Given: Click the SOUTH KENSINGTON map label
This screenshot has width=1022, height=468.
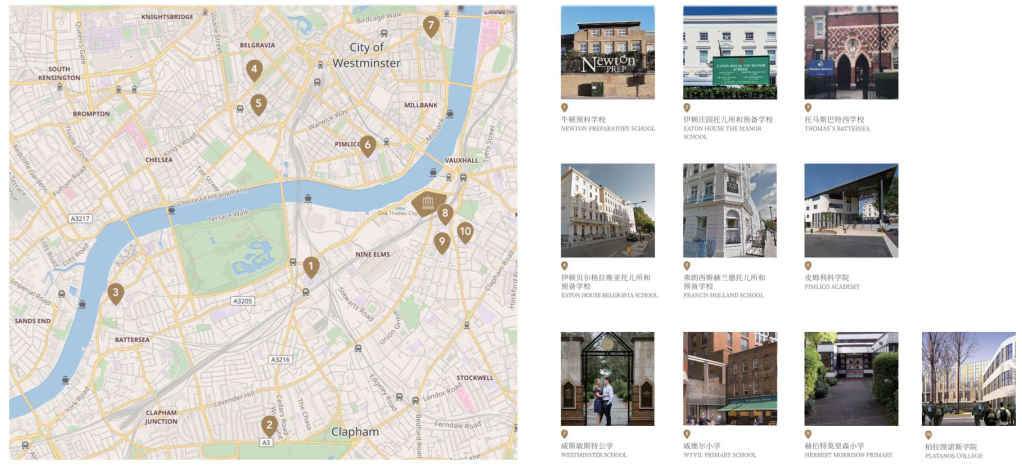Looking at the screenshot, I should pos(59,73).
